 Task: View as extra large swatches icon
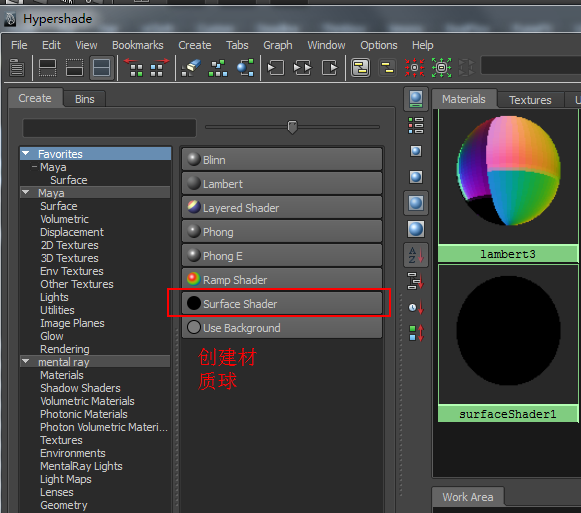click(x=416, y=229)
